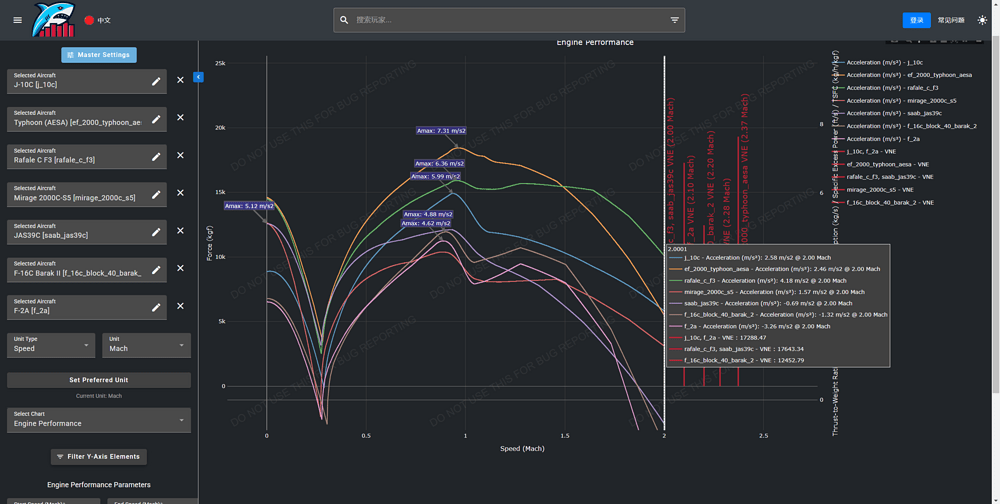Remove the F-2A aircraft from the list
This screenshot has width=1000, height=504.
click(x=181, y=306)
